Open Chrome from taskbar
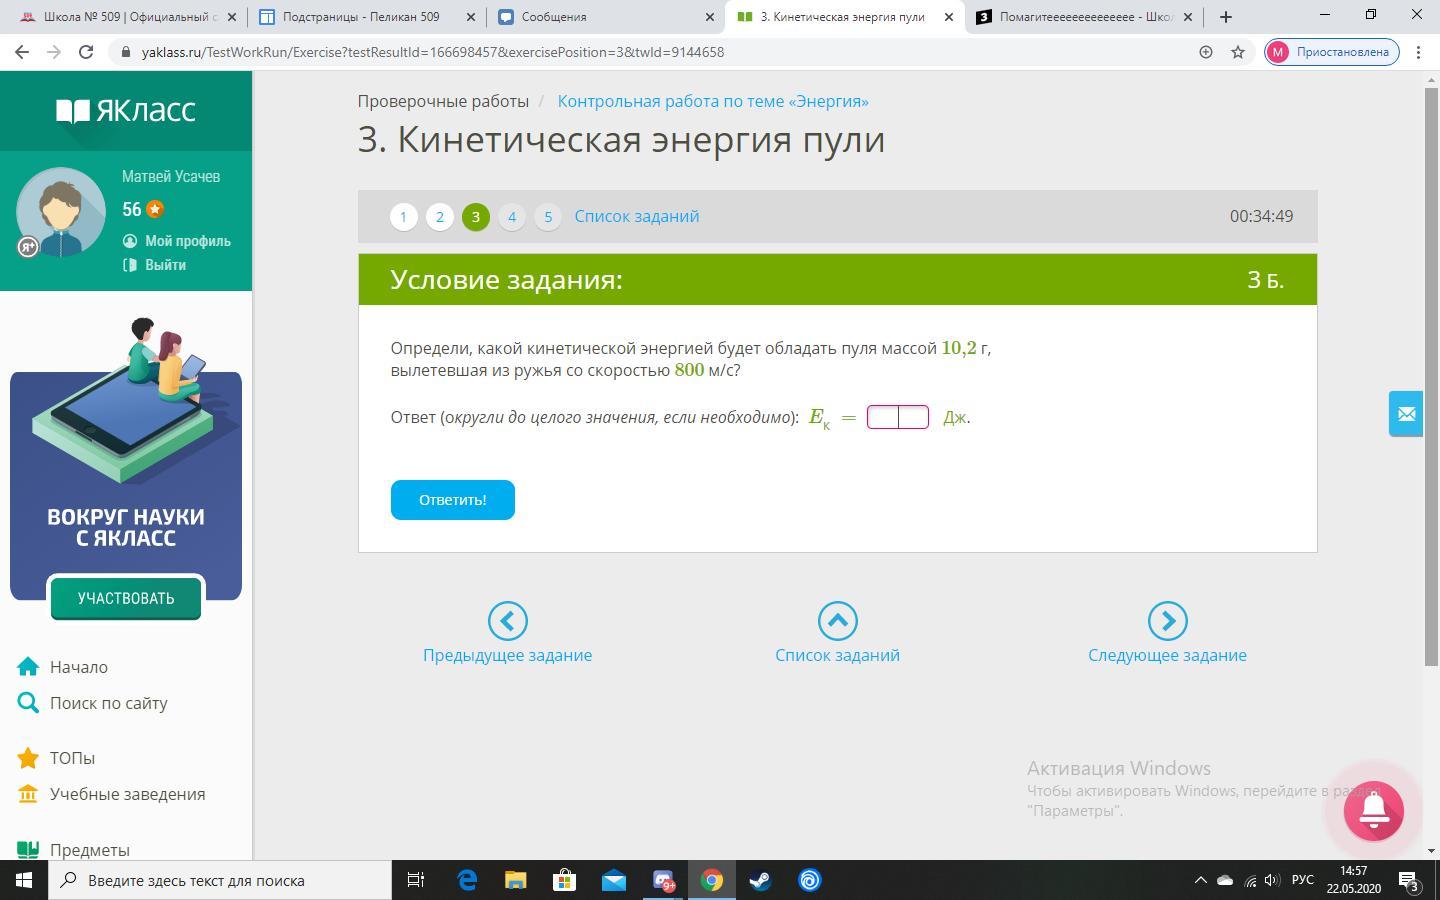Viewport: 1440px width, 900px height. click(x=712, y=880)
